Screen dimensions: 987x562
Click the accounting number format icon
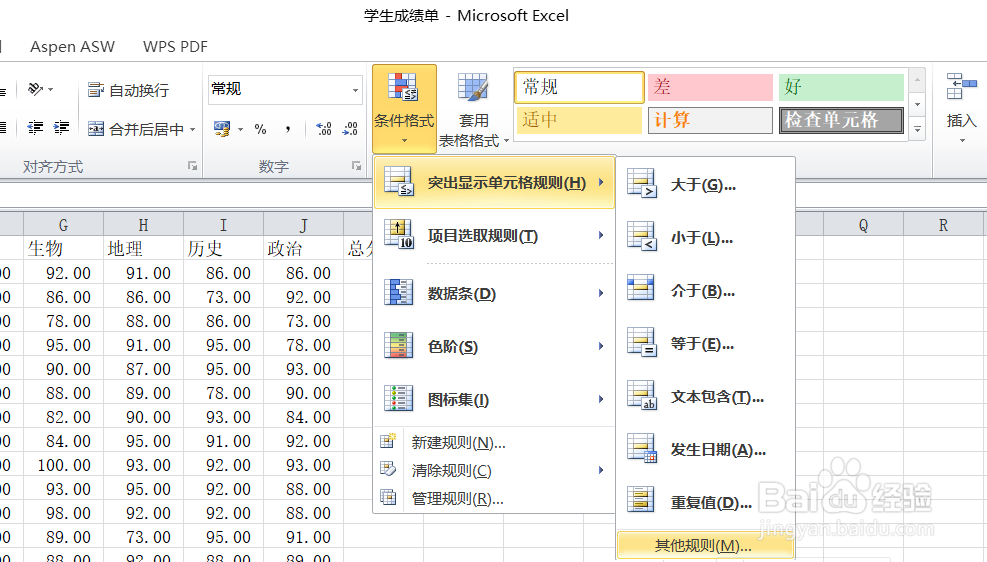222,129
